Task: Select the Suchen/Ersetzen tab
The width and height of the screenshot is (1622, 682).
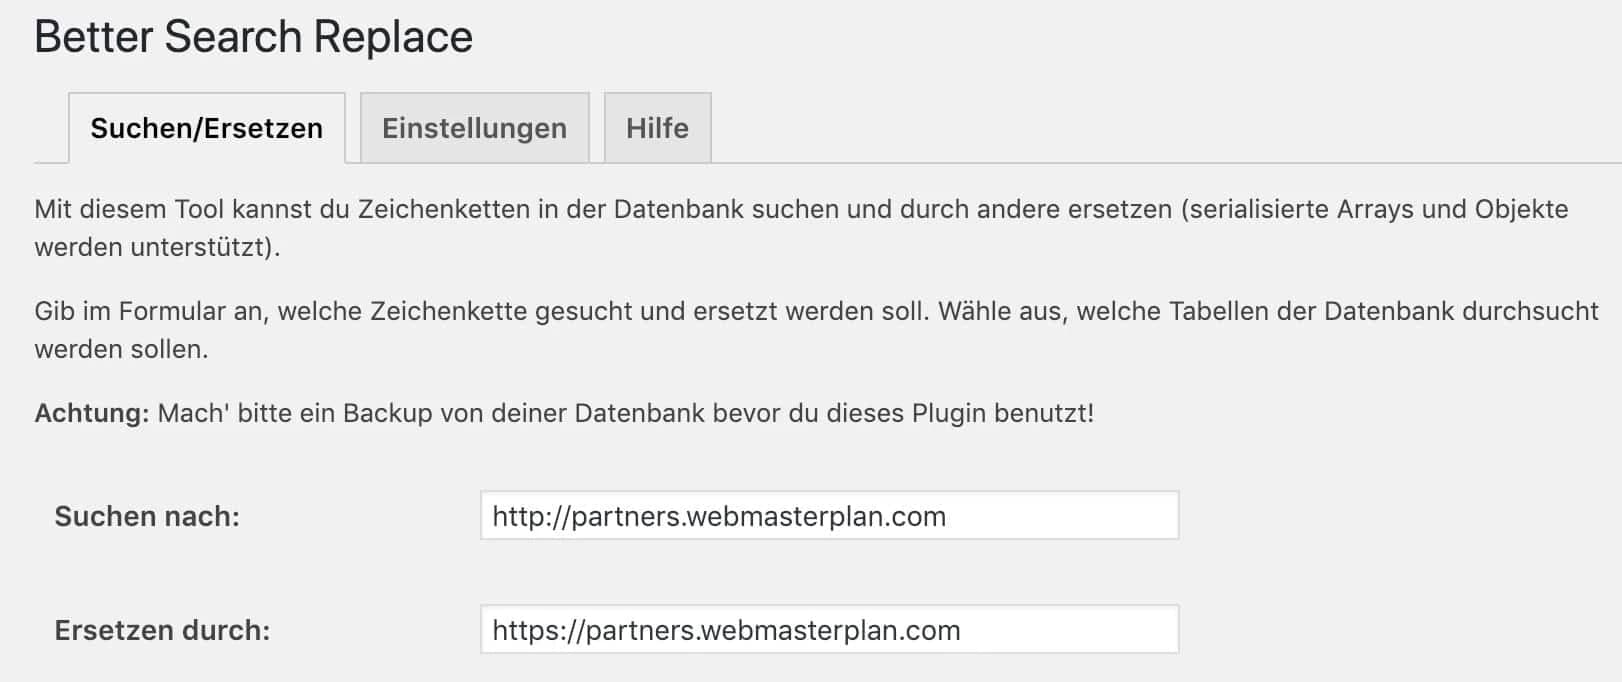Action: 207,128
